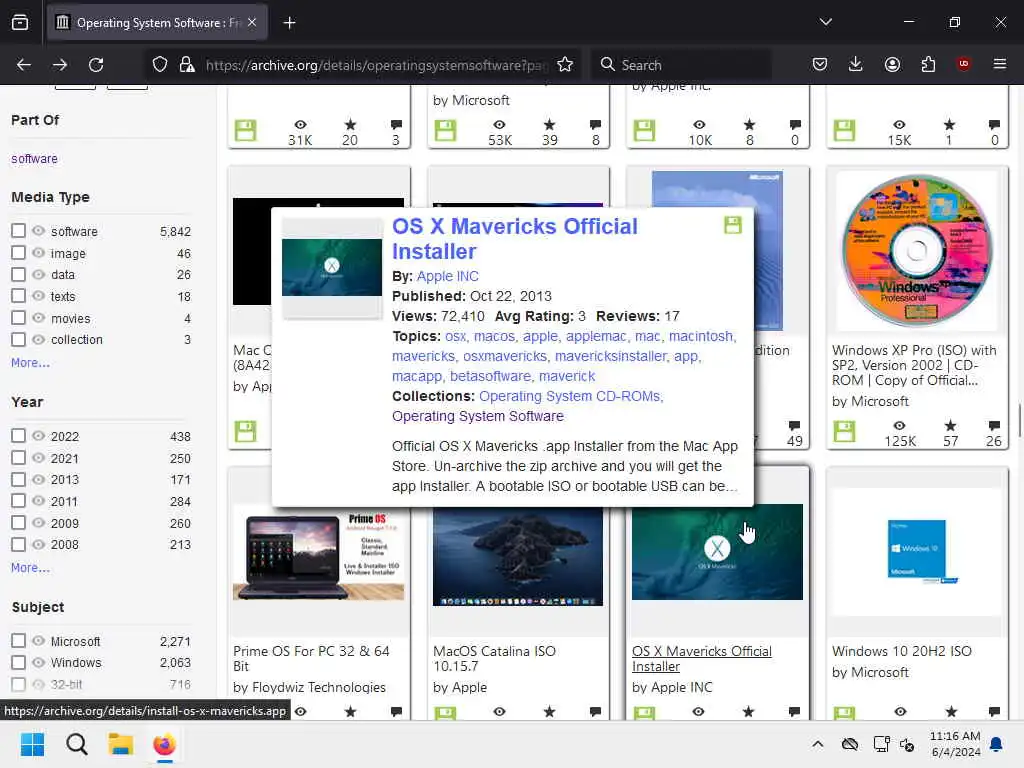Go back to the previous page
Screen dimensions: 1024x768
tap(24, 65)
